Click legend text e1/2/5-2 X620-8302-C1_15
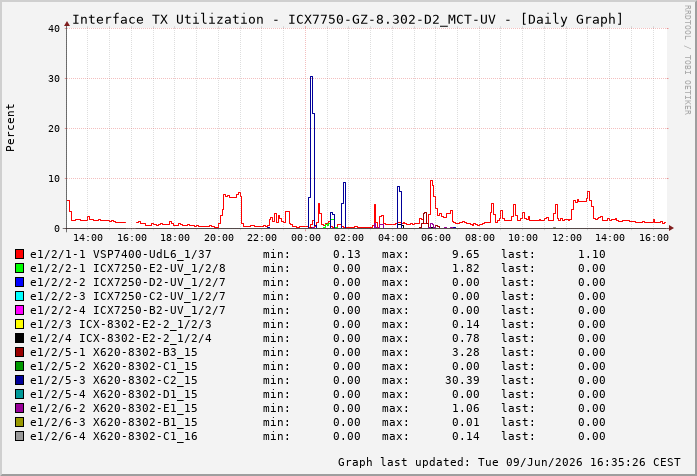This screenshot has width=697, height=476. [x=114, y=366]
